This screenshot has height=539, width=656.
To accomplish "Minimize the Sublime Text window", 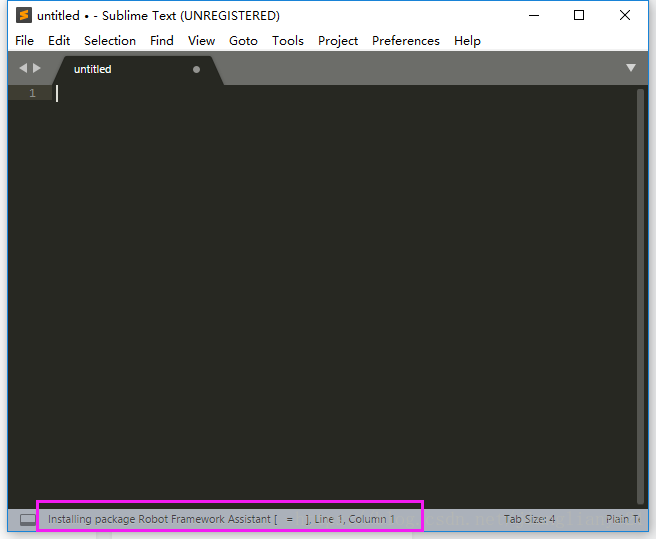I will click(534, 15).
